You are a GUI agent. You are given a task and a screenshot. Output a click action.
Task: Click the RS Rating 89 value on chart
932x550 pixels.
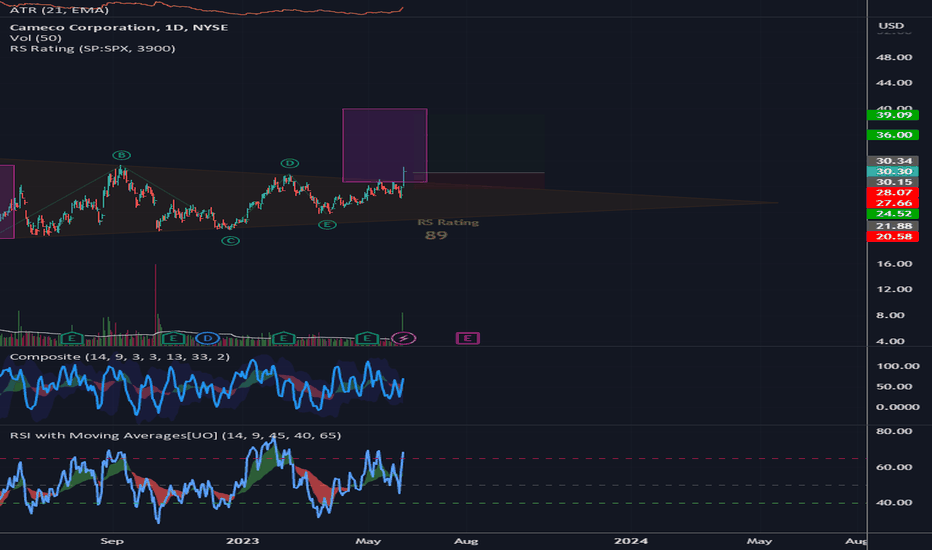[436, 235]
